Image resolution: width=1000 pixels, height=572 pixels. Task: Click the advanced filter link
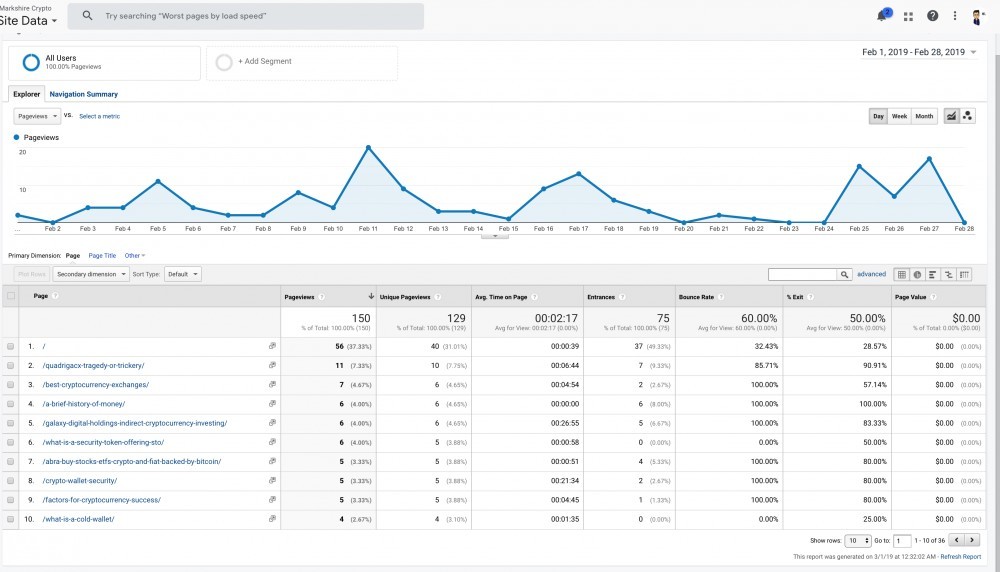tap(871, 274)
